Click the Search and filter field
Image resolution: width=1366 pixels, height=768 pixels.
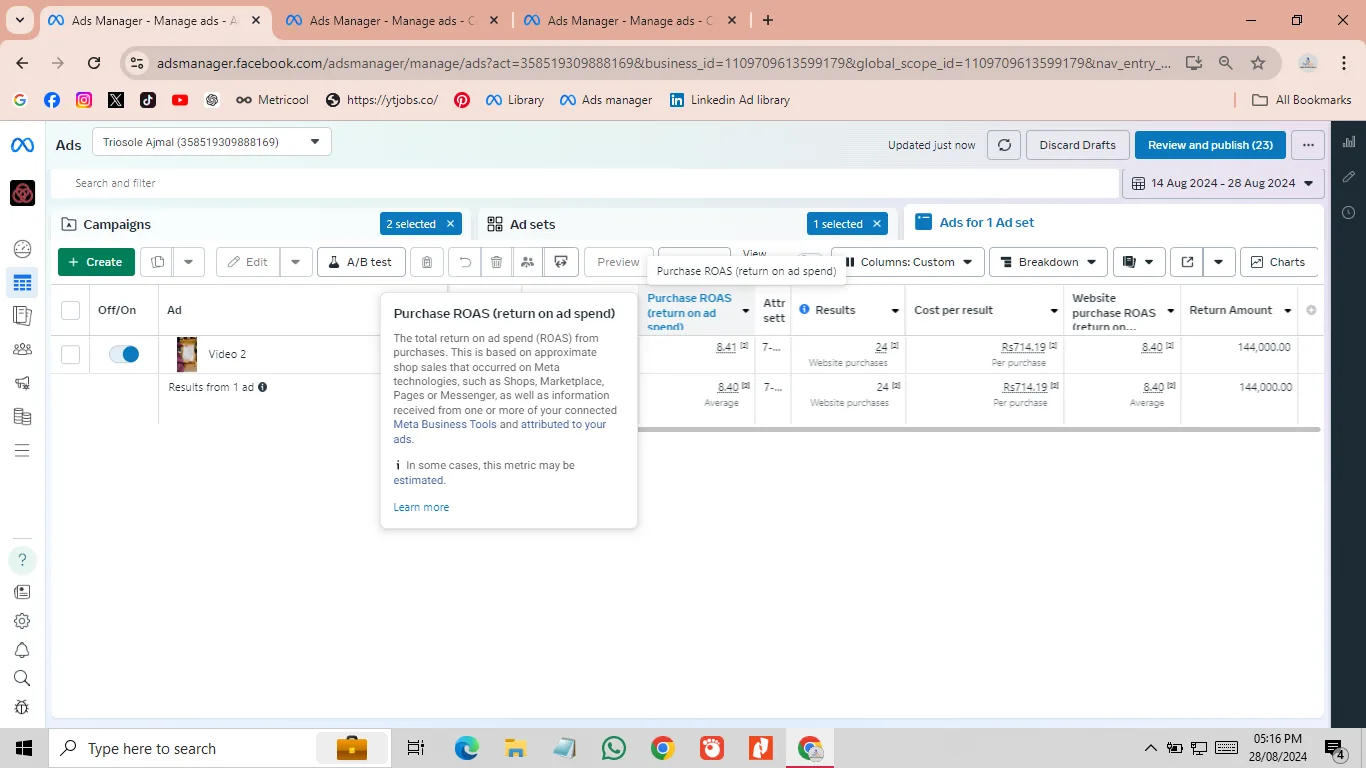tap(585, 183)
